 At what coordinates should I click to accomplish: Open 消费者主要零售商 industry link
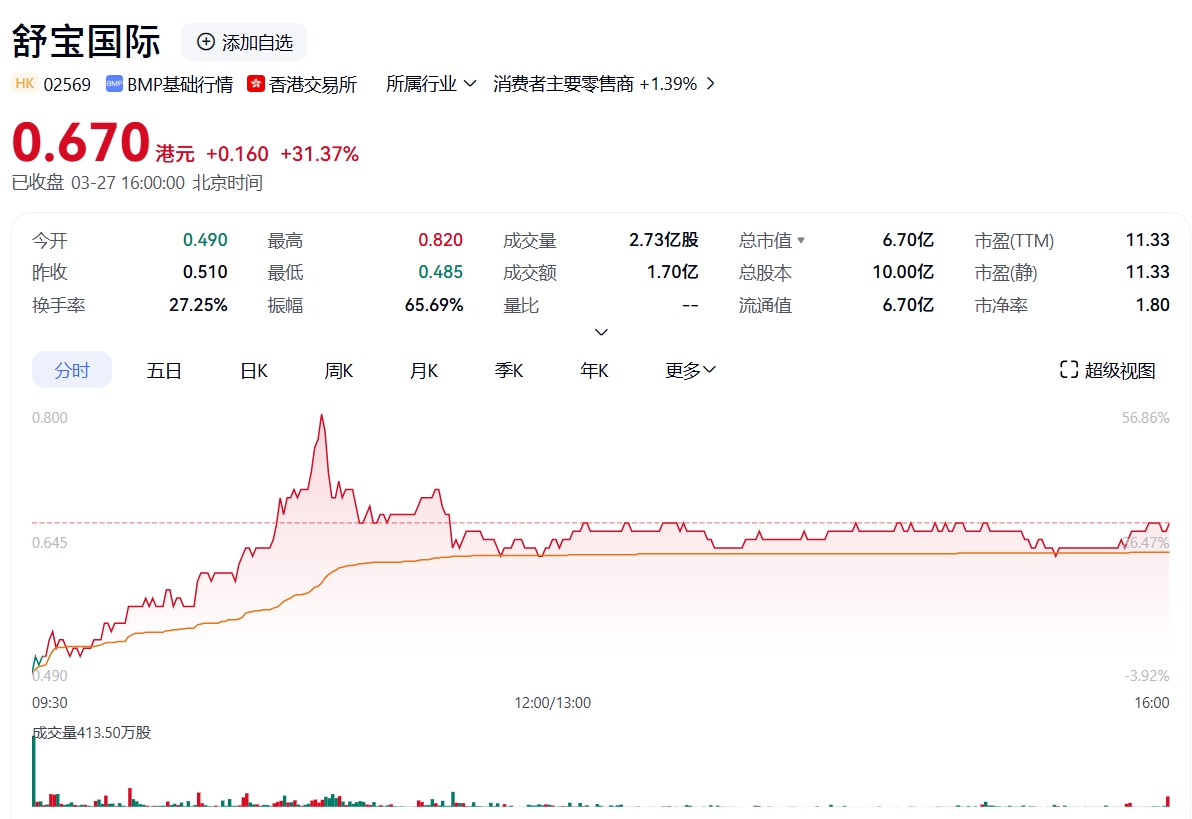point(563,84)
